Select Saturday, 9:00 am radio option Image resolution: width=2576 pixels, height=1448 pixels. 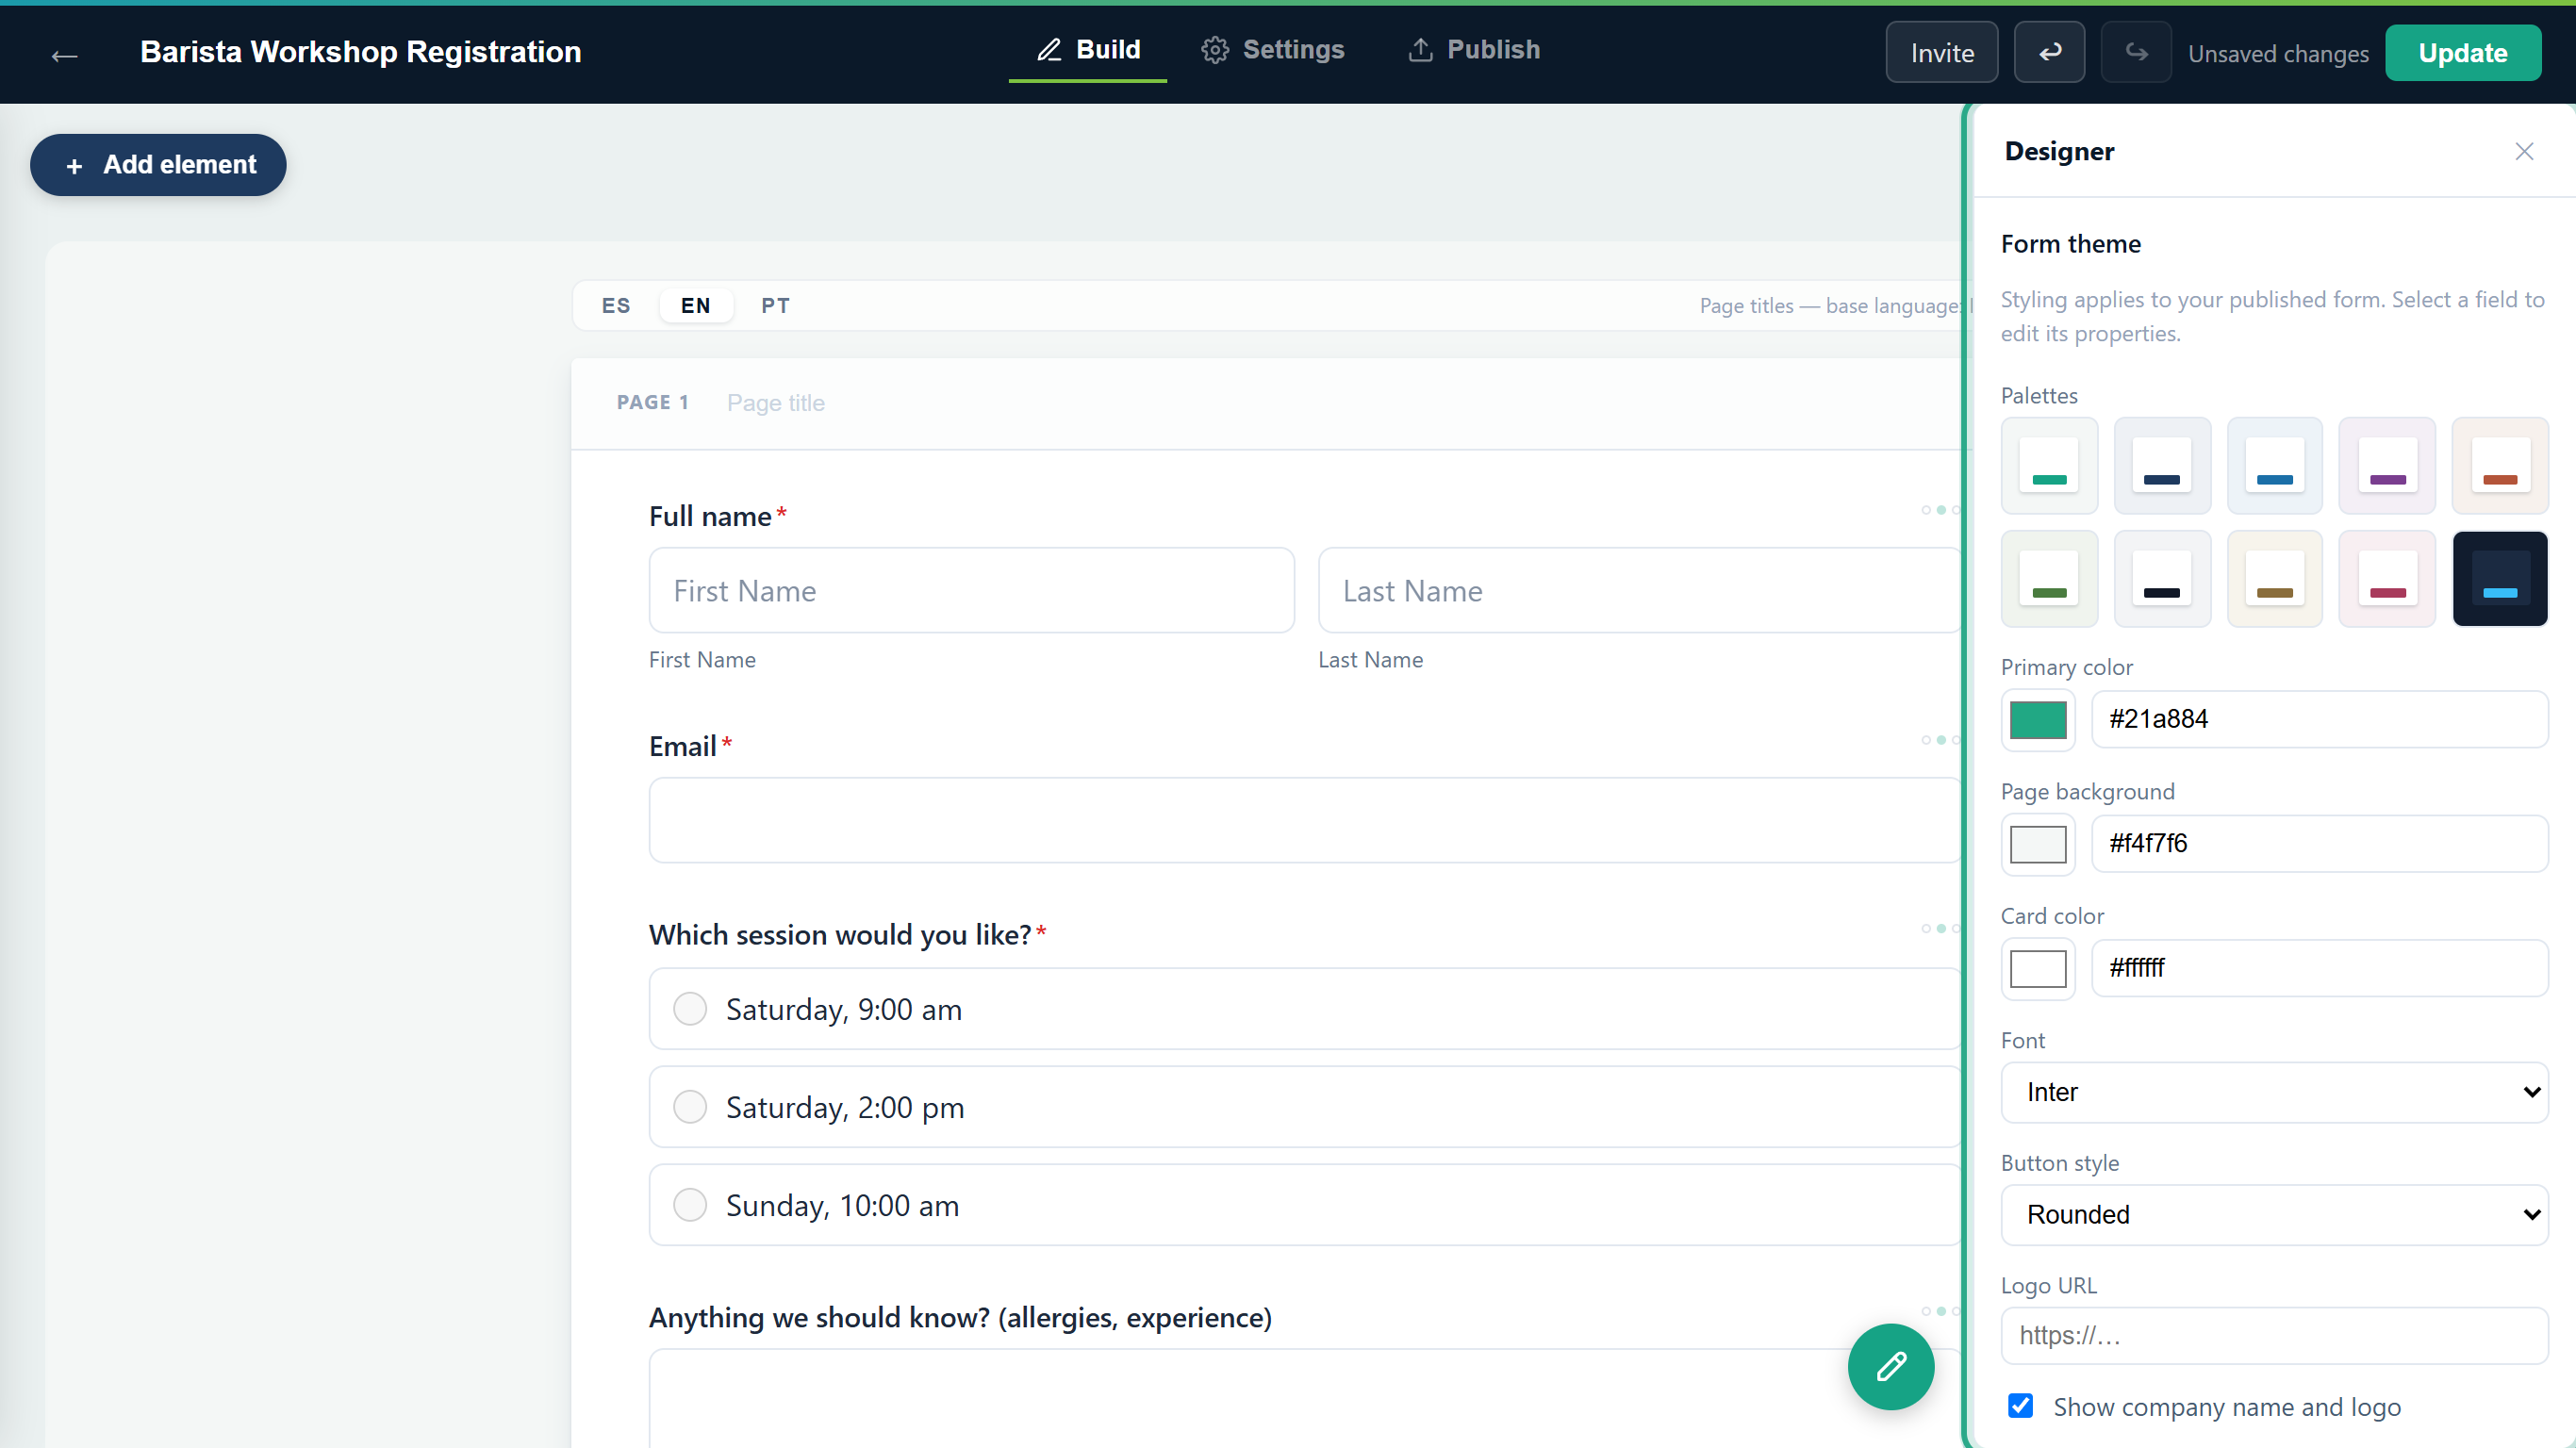pyautogui.click(x=1305, y=1009)
